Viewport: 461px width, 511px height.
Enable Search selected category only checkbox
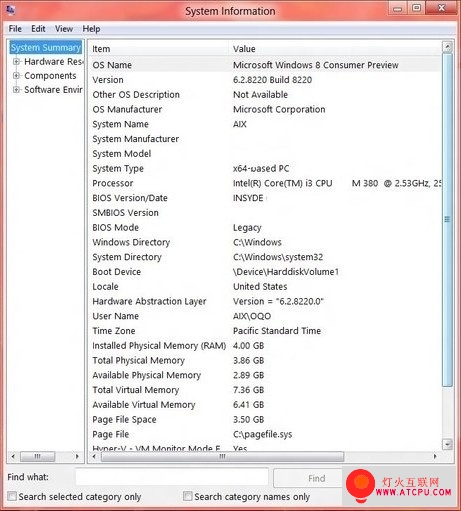point(12,496)
